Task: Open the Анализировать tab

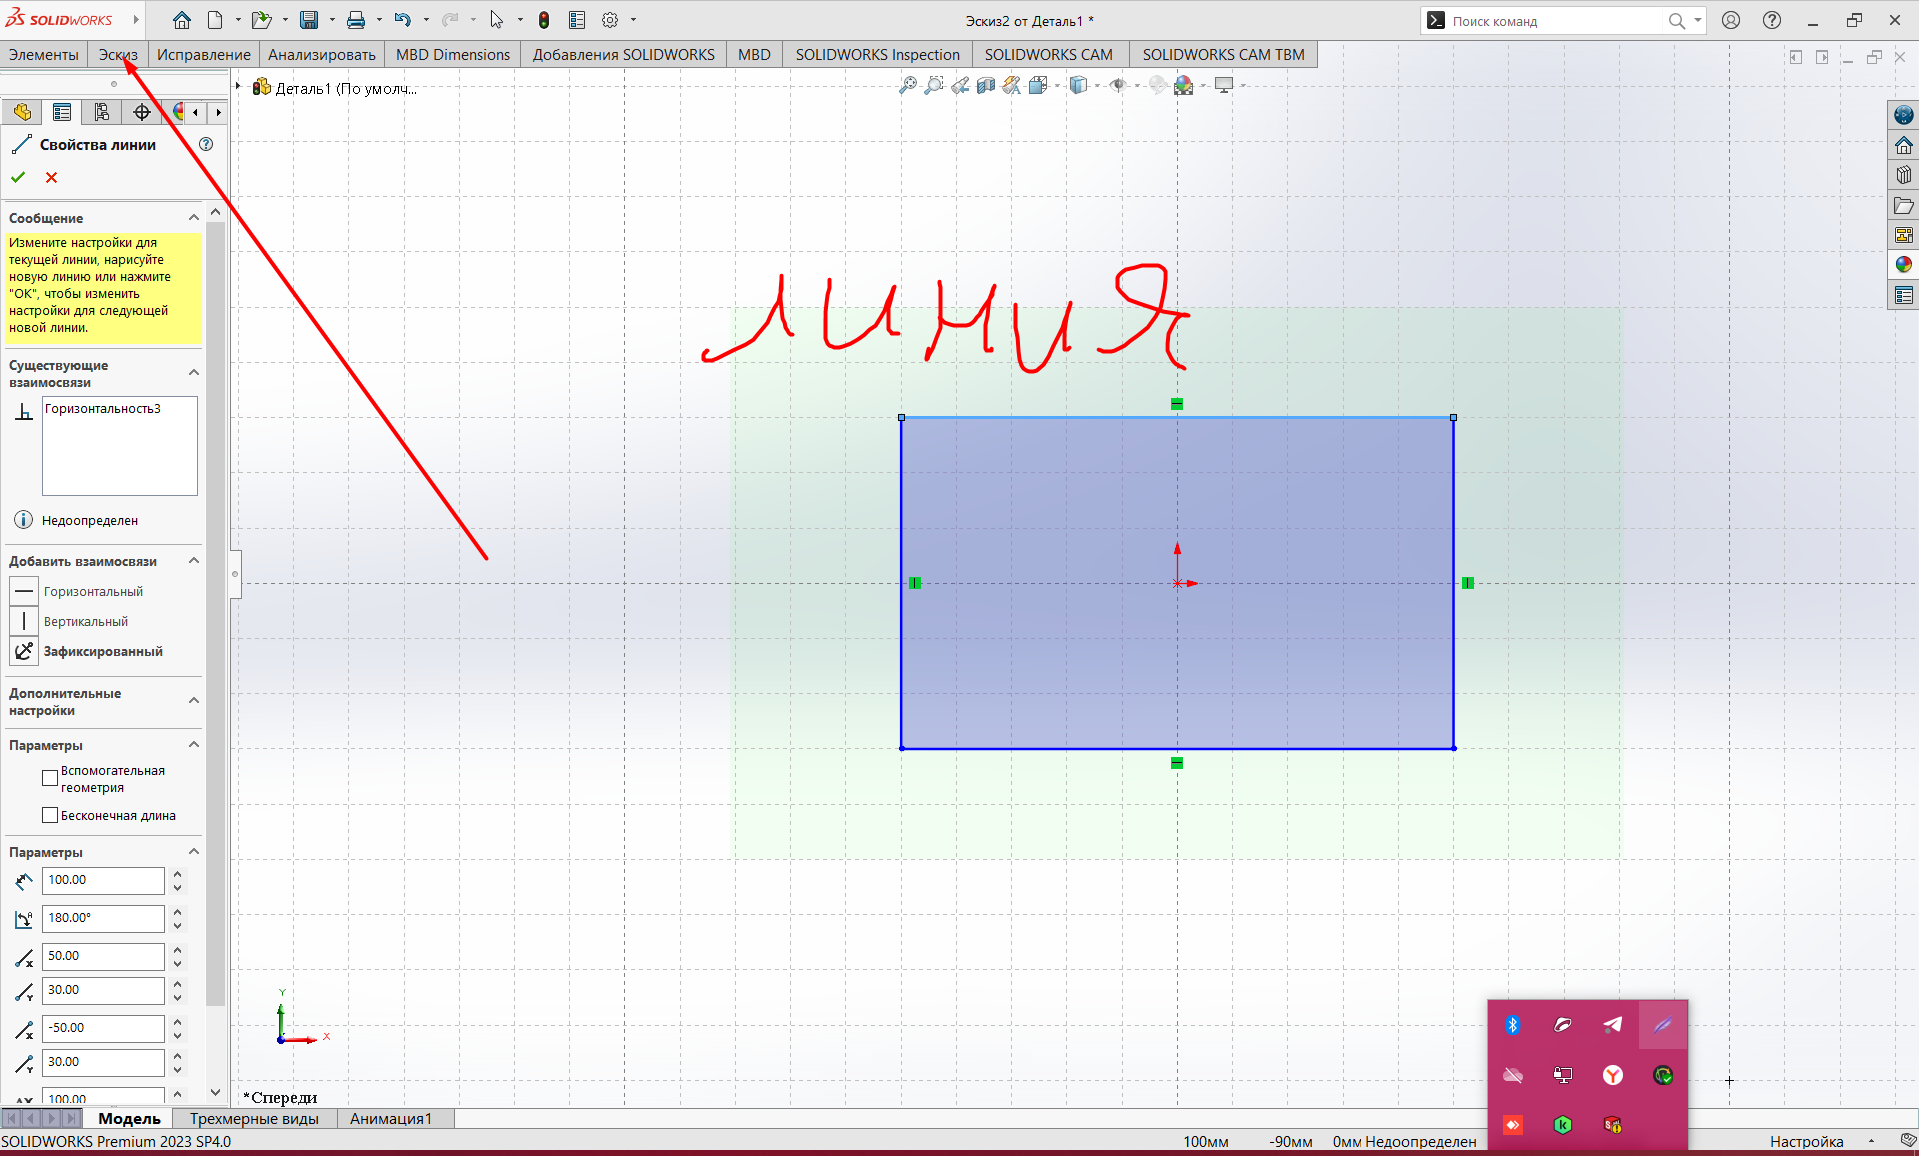Action: click(322, 54)
